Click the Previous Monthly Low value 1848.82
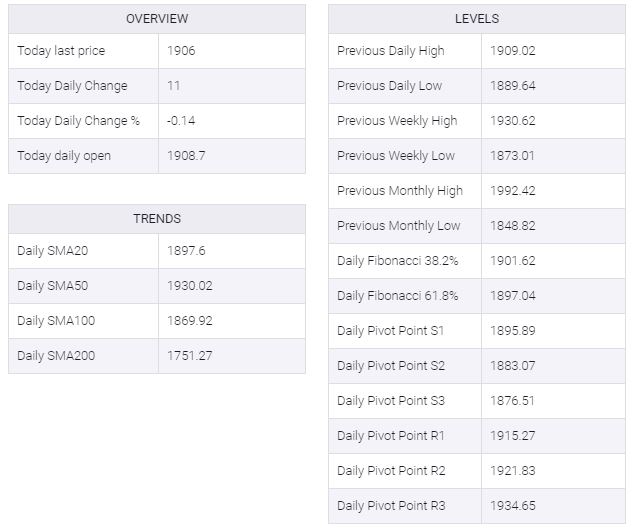 513,226
